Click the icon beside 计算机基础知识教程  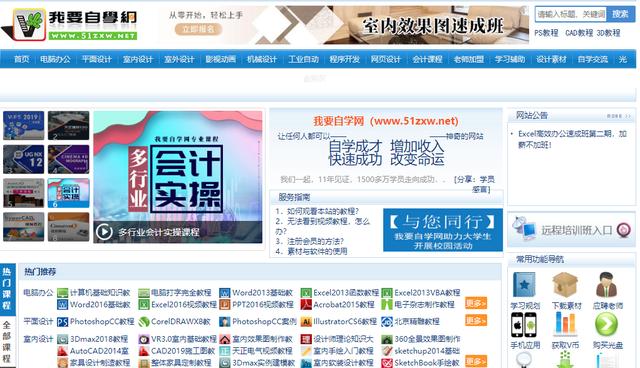62,293
